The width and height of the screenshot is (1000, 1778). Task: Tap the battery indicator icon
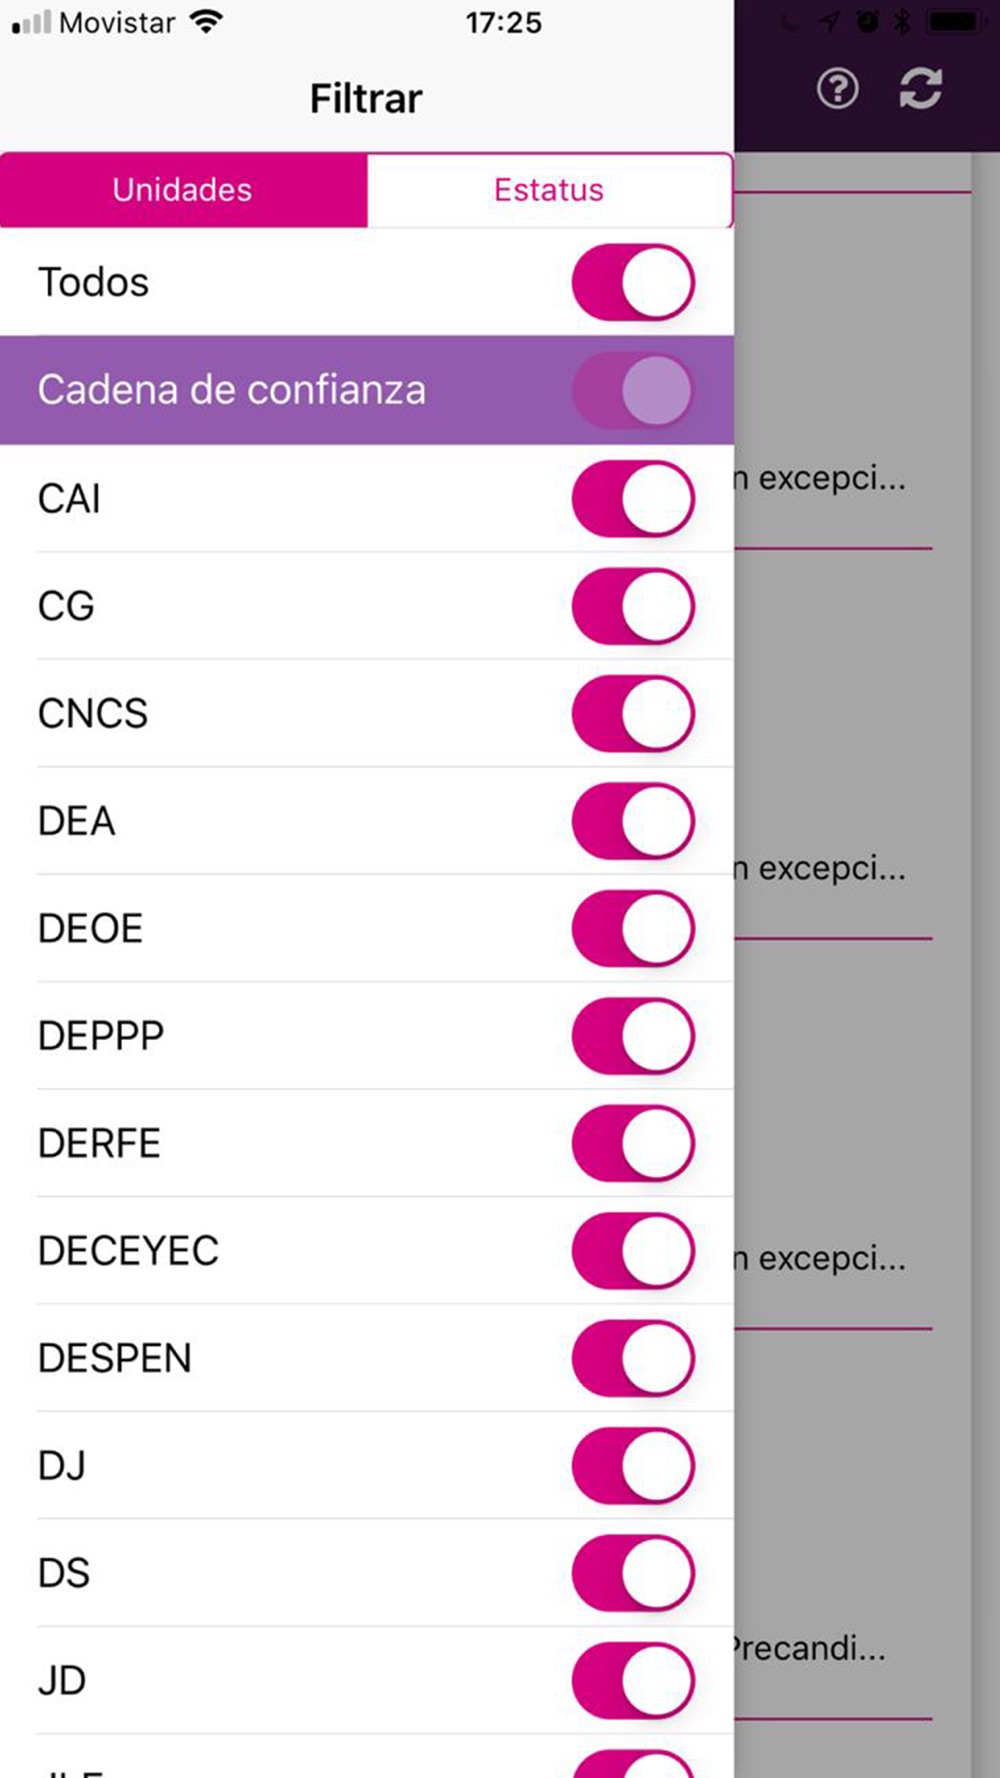[955, 21]
